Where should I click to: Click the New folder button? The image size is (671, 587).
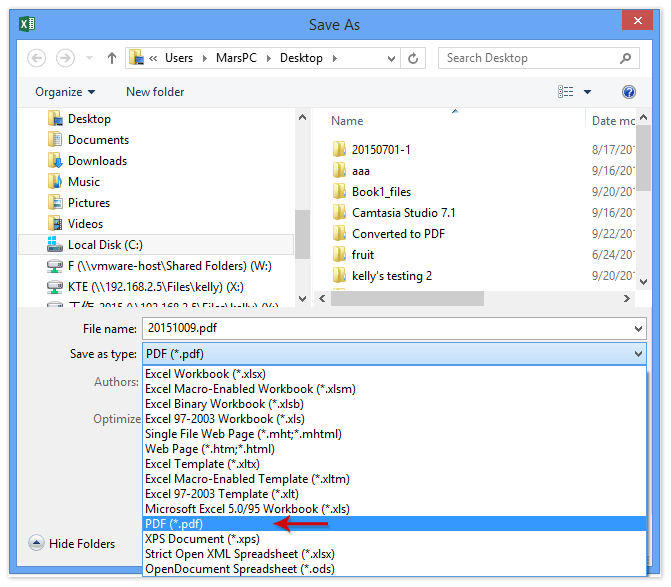pyautogui.click(x=155, y=92)
